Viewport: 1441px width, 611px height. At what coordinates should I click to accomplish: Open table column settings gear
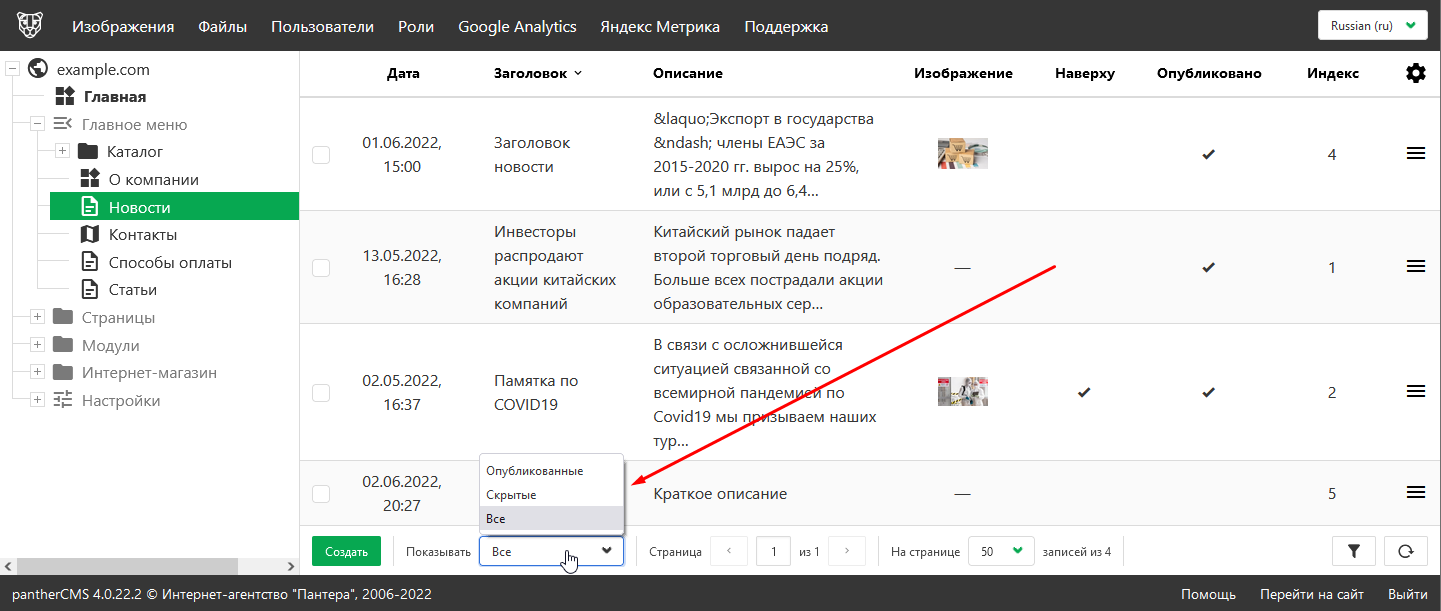(x=1415, y=73)
